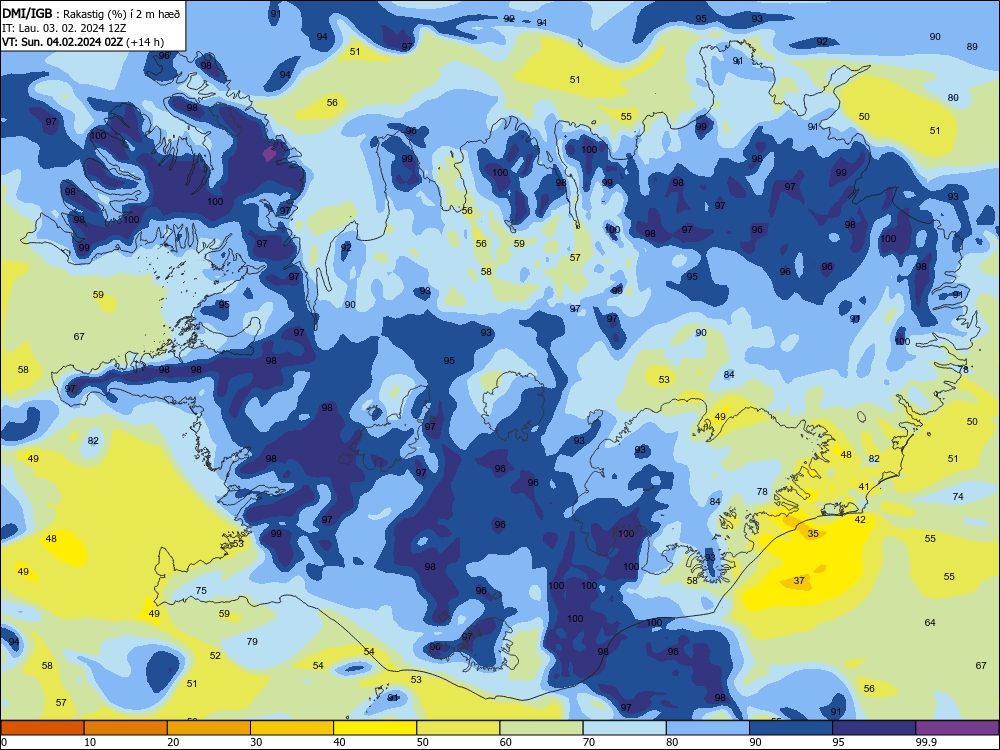The width and height of the screenshot is (1000, 750).
Task: Click the map value '35'
Action: click(813, 534)
